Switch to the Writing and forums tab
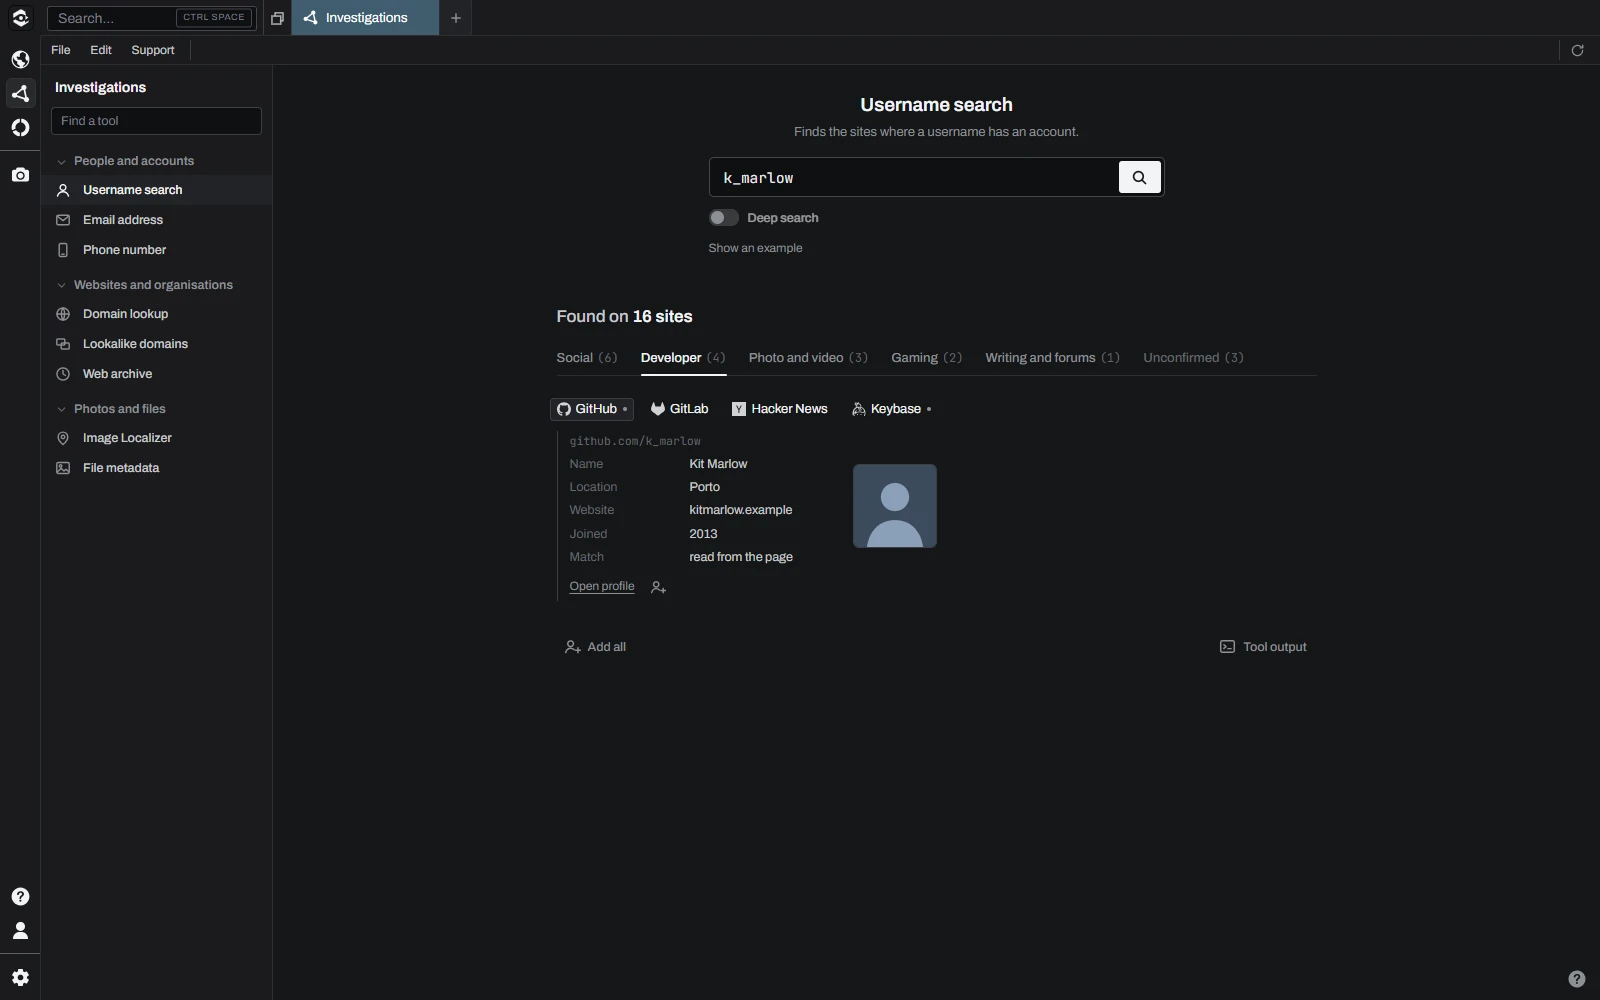 point(1052,358)
